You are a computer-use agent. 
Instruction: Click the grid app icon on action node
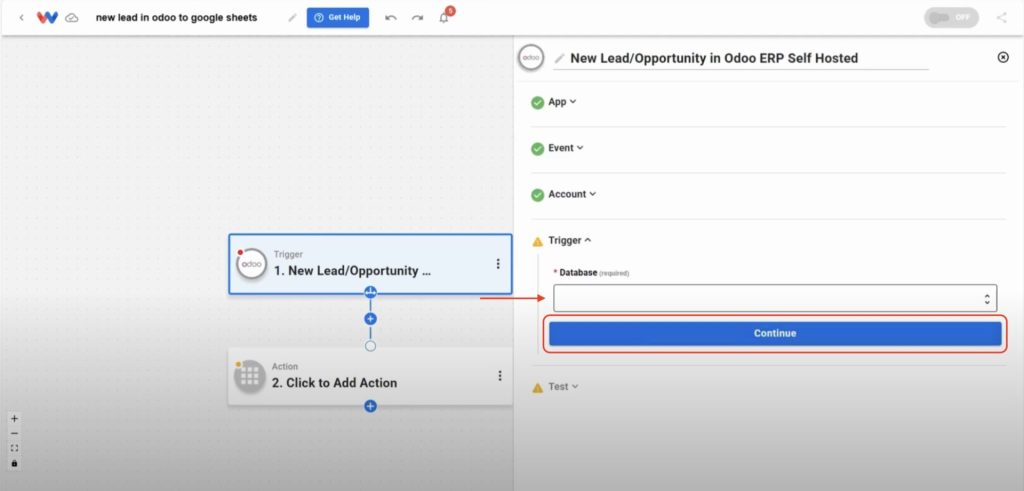point(251,376)
